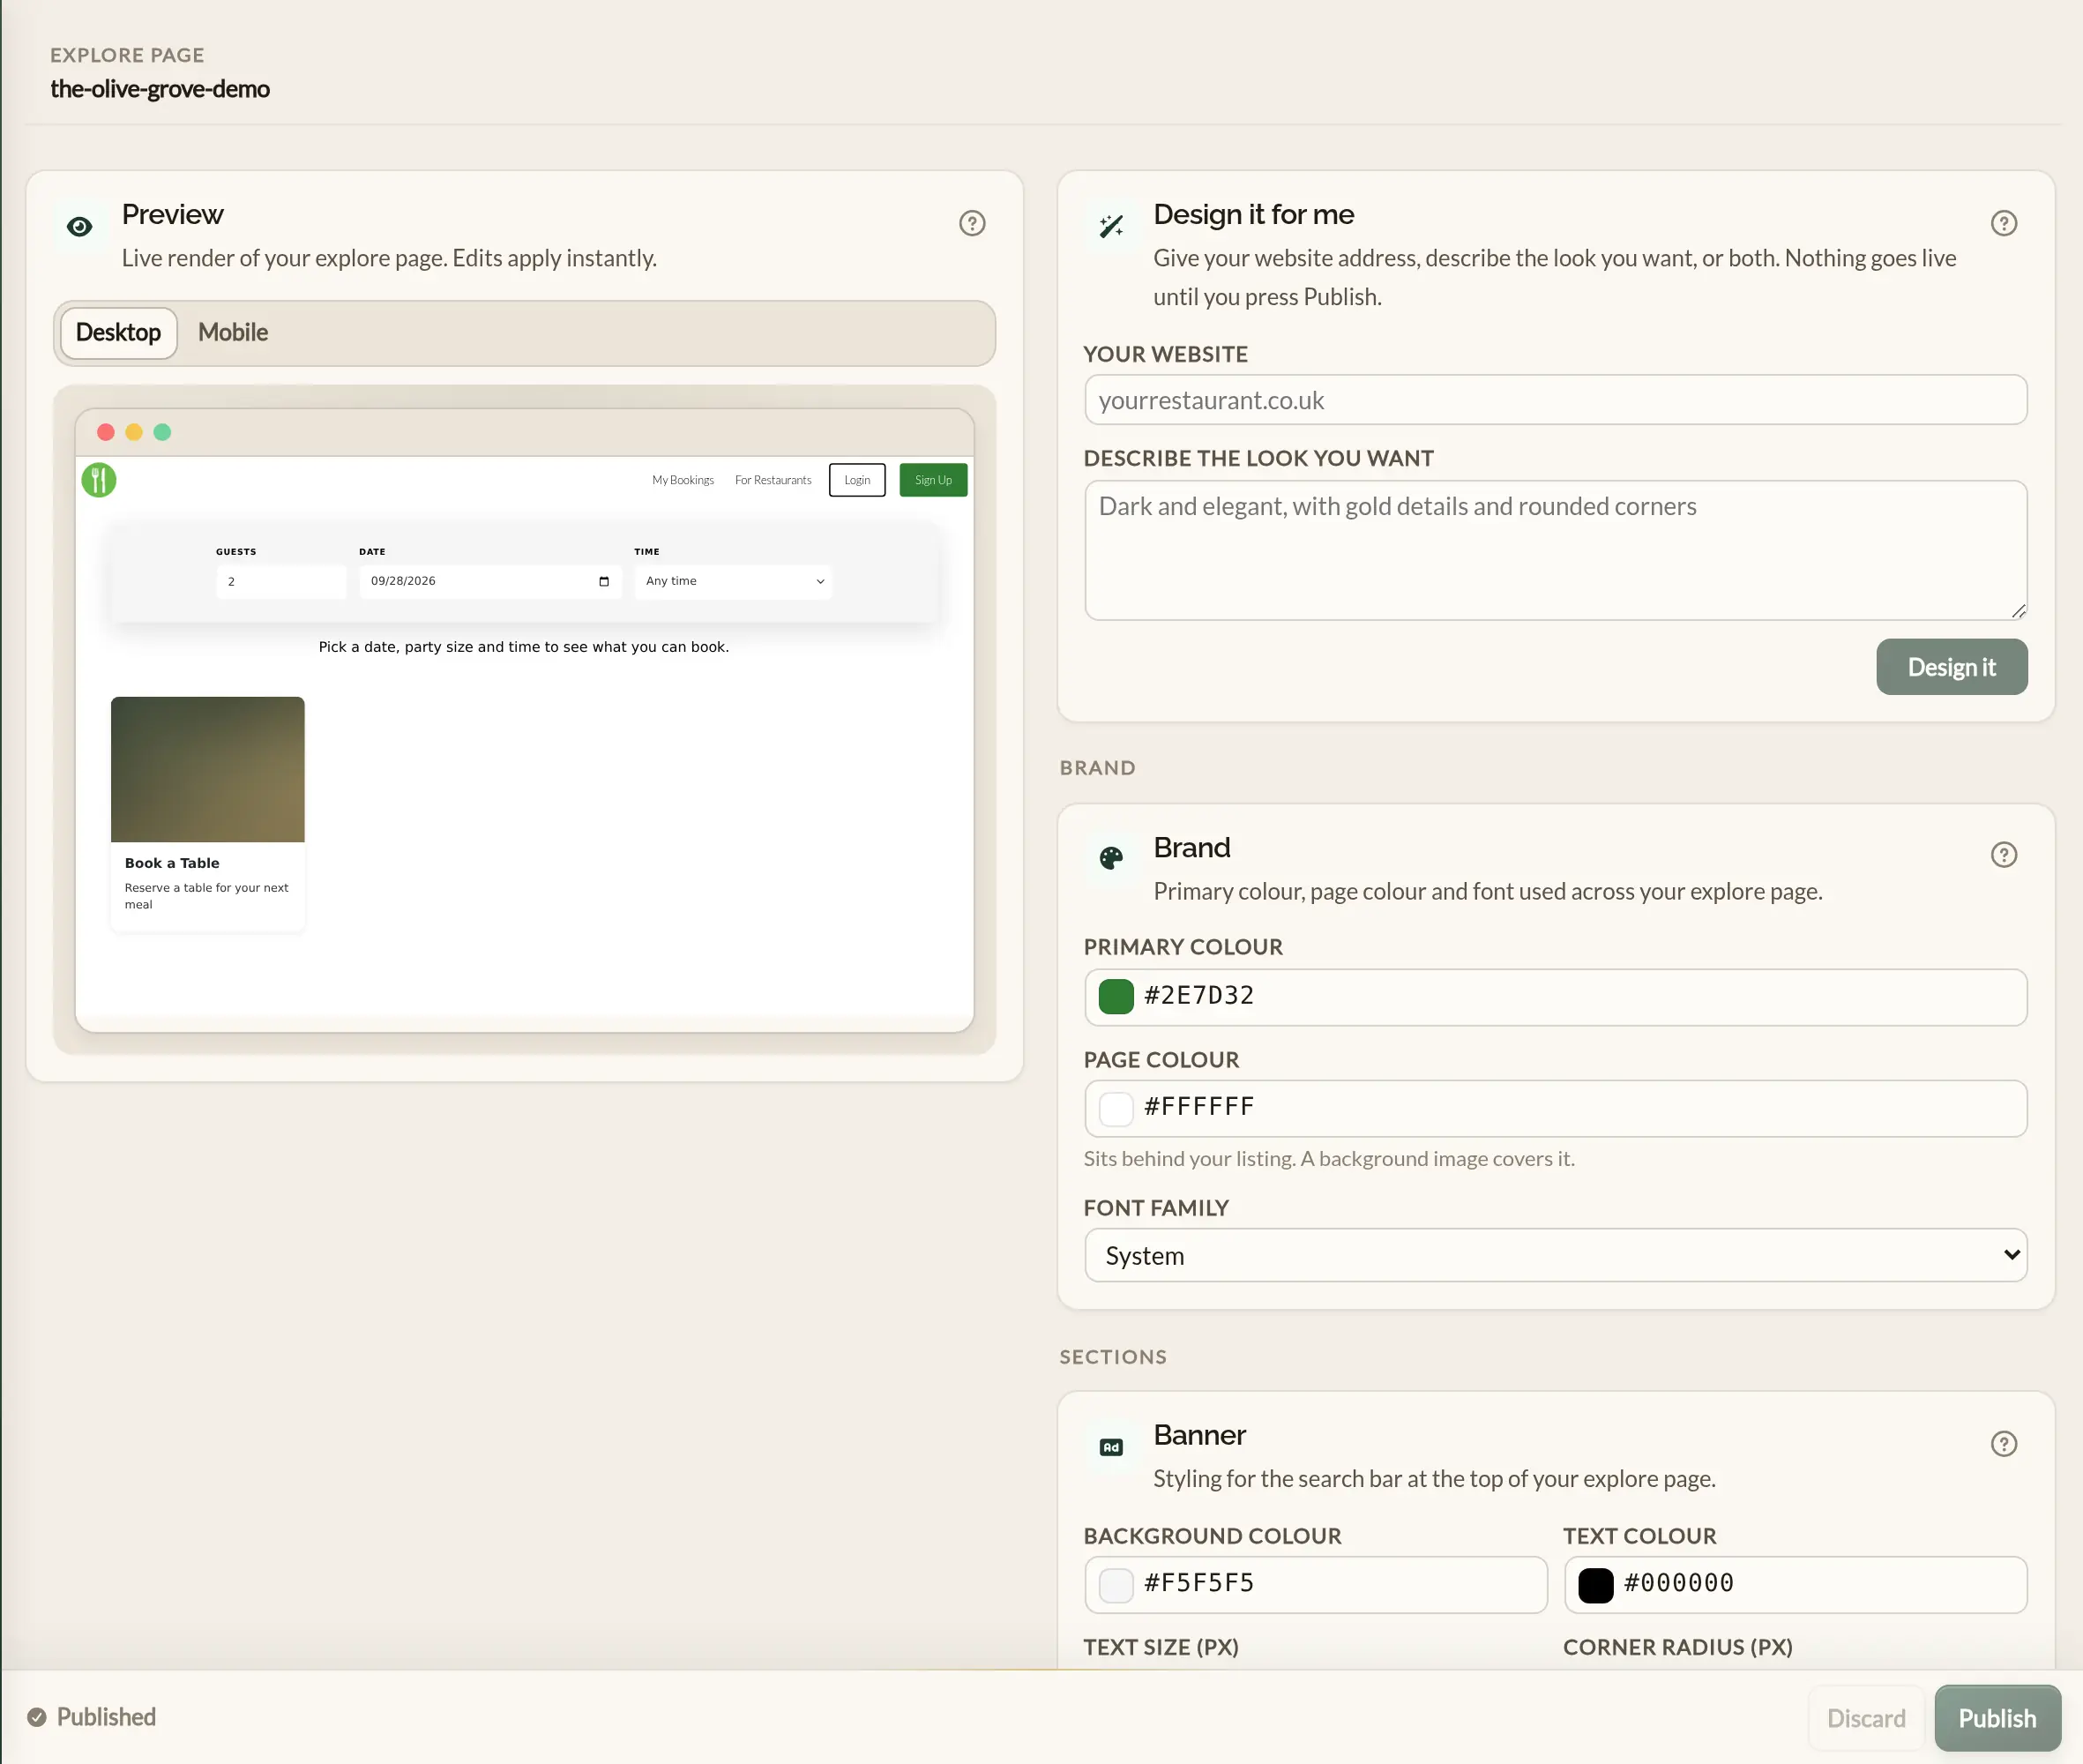Click the date field showing 09/28/2026
The image size is (2083, 1764).
490,581
